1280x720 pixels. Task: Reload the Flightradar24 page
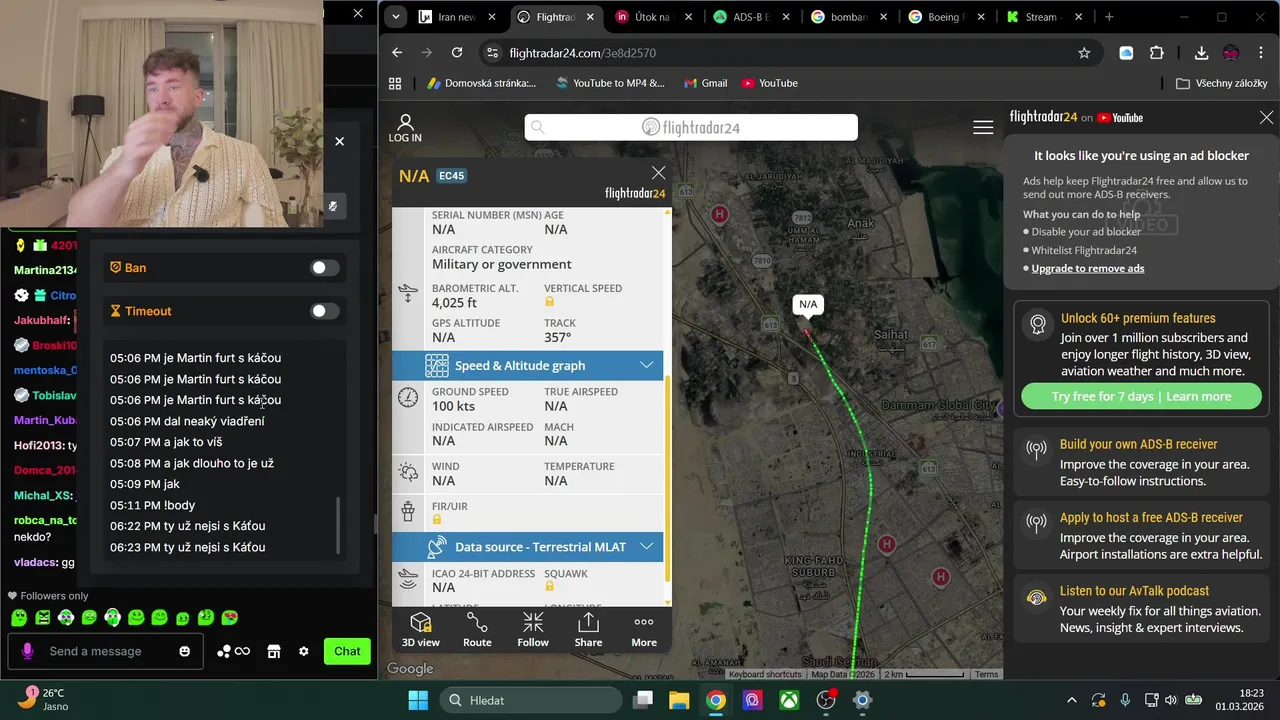[x=457, y=53]
